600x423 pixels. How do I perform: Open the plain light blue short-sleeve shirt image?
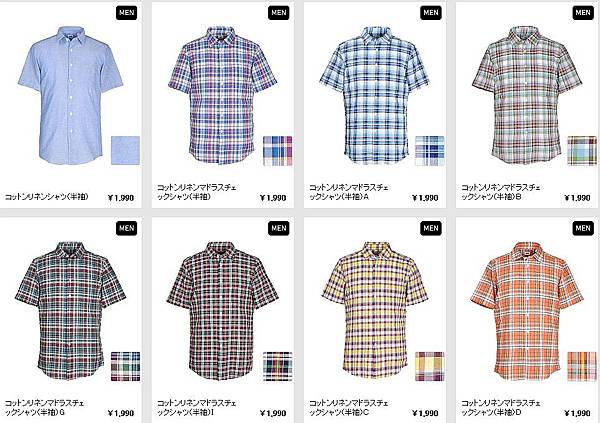point(70,95)
